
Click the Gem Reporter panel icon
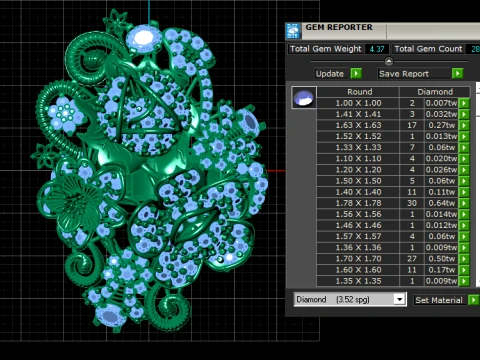click(x=293, y=31)
